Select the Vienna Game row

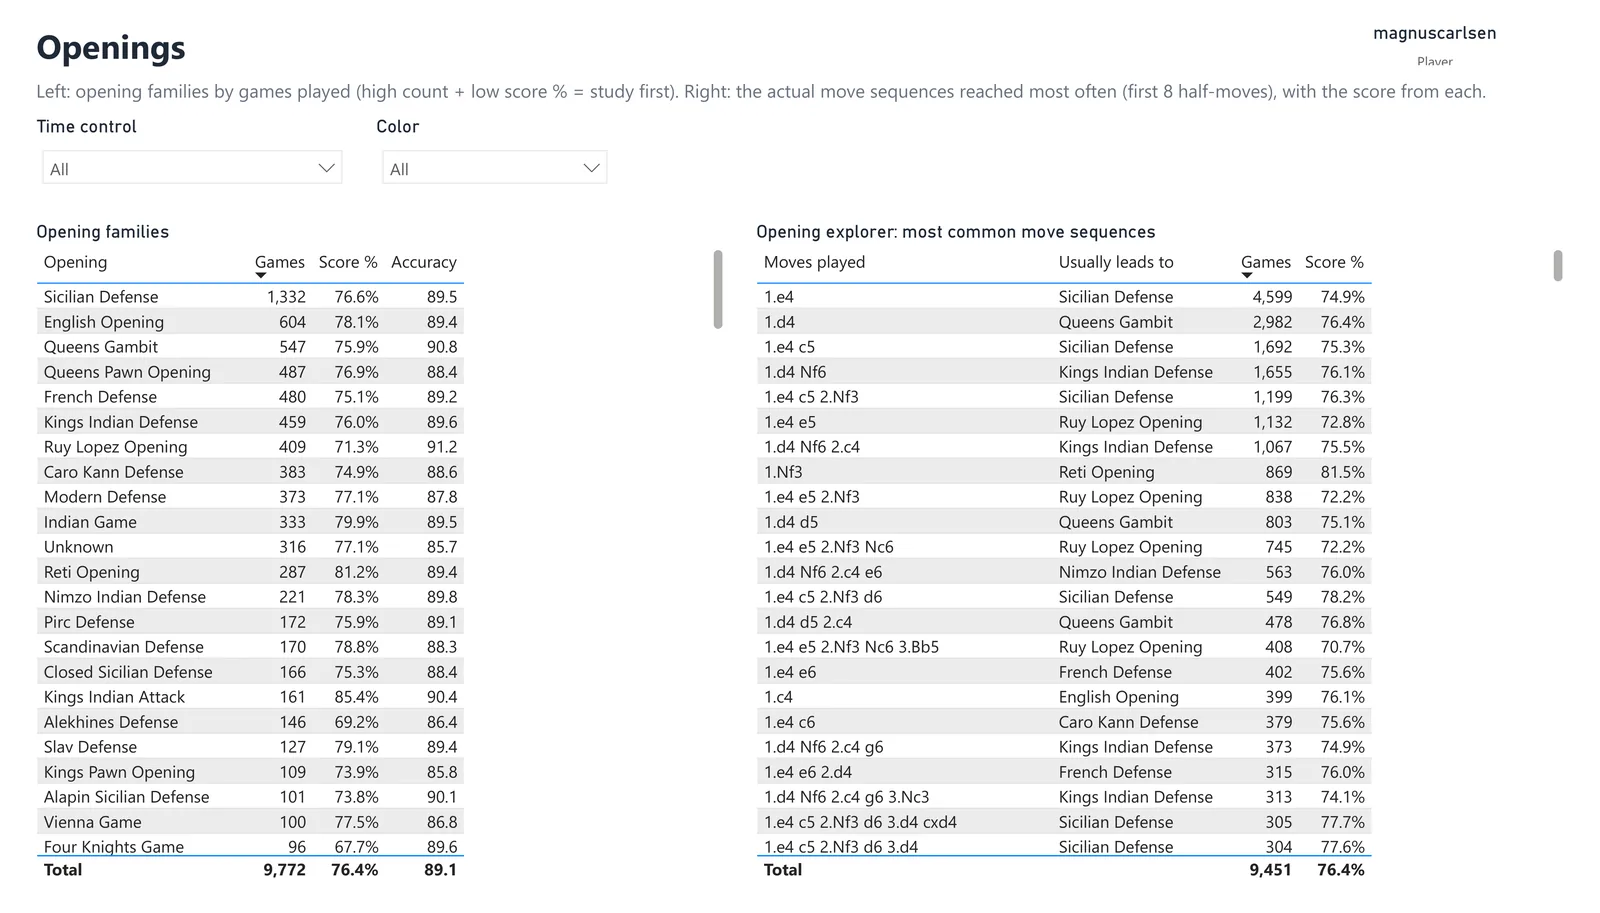pos(250,822)
